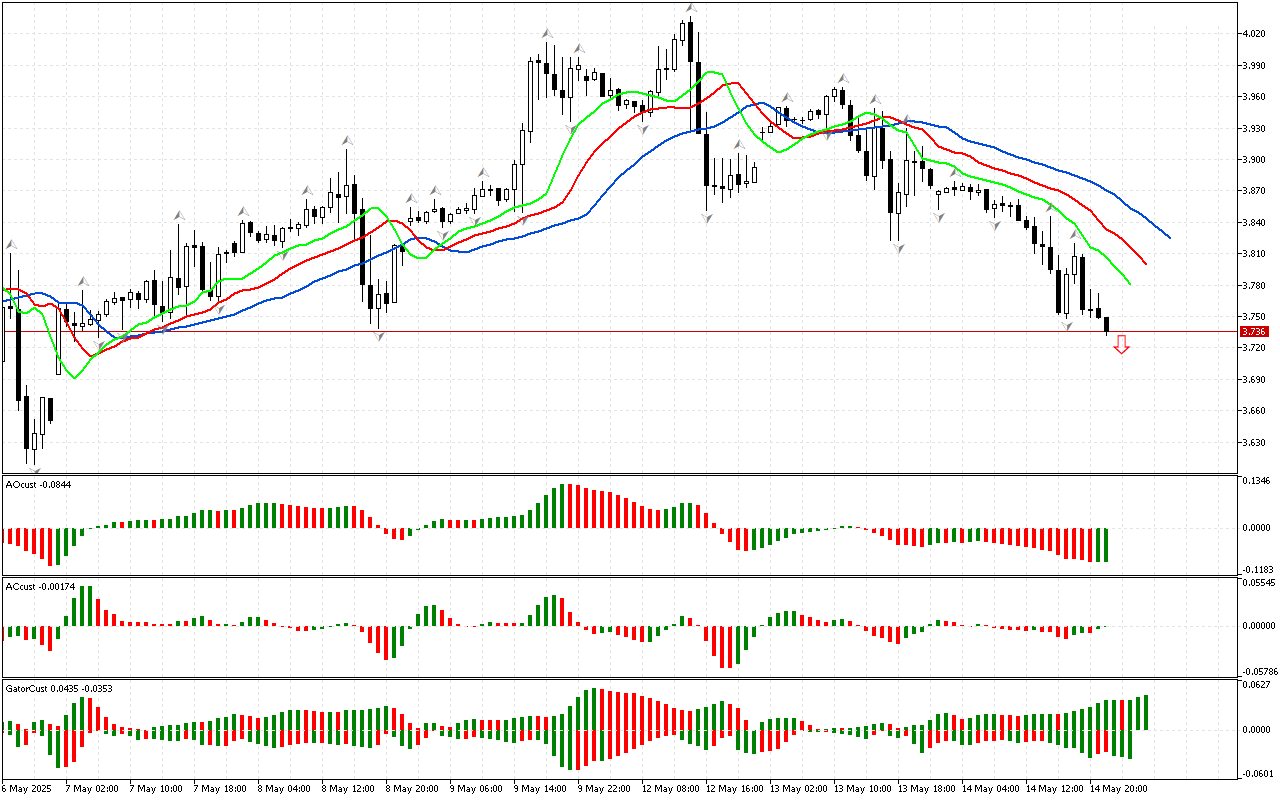Click the last black candle on the chart

pyautogui.click(x=1106, y=324)
